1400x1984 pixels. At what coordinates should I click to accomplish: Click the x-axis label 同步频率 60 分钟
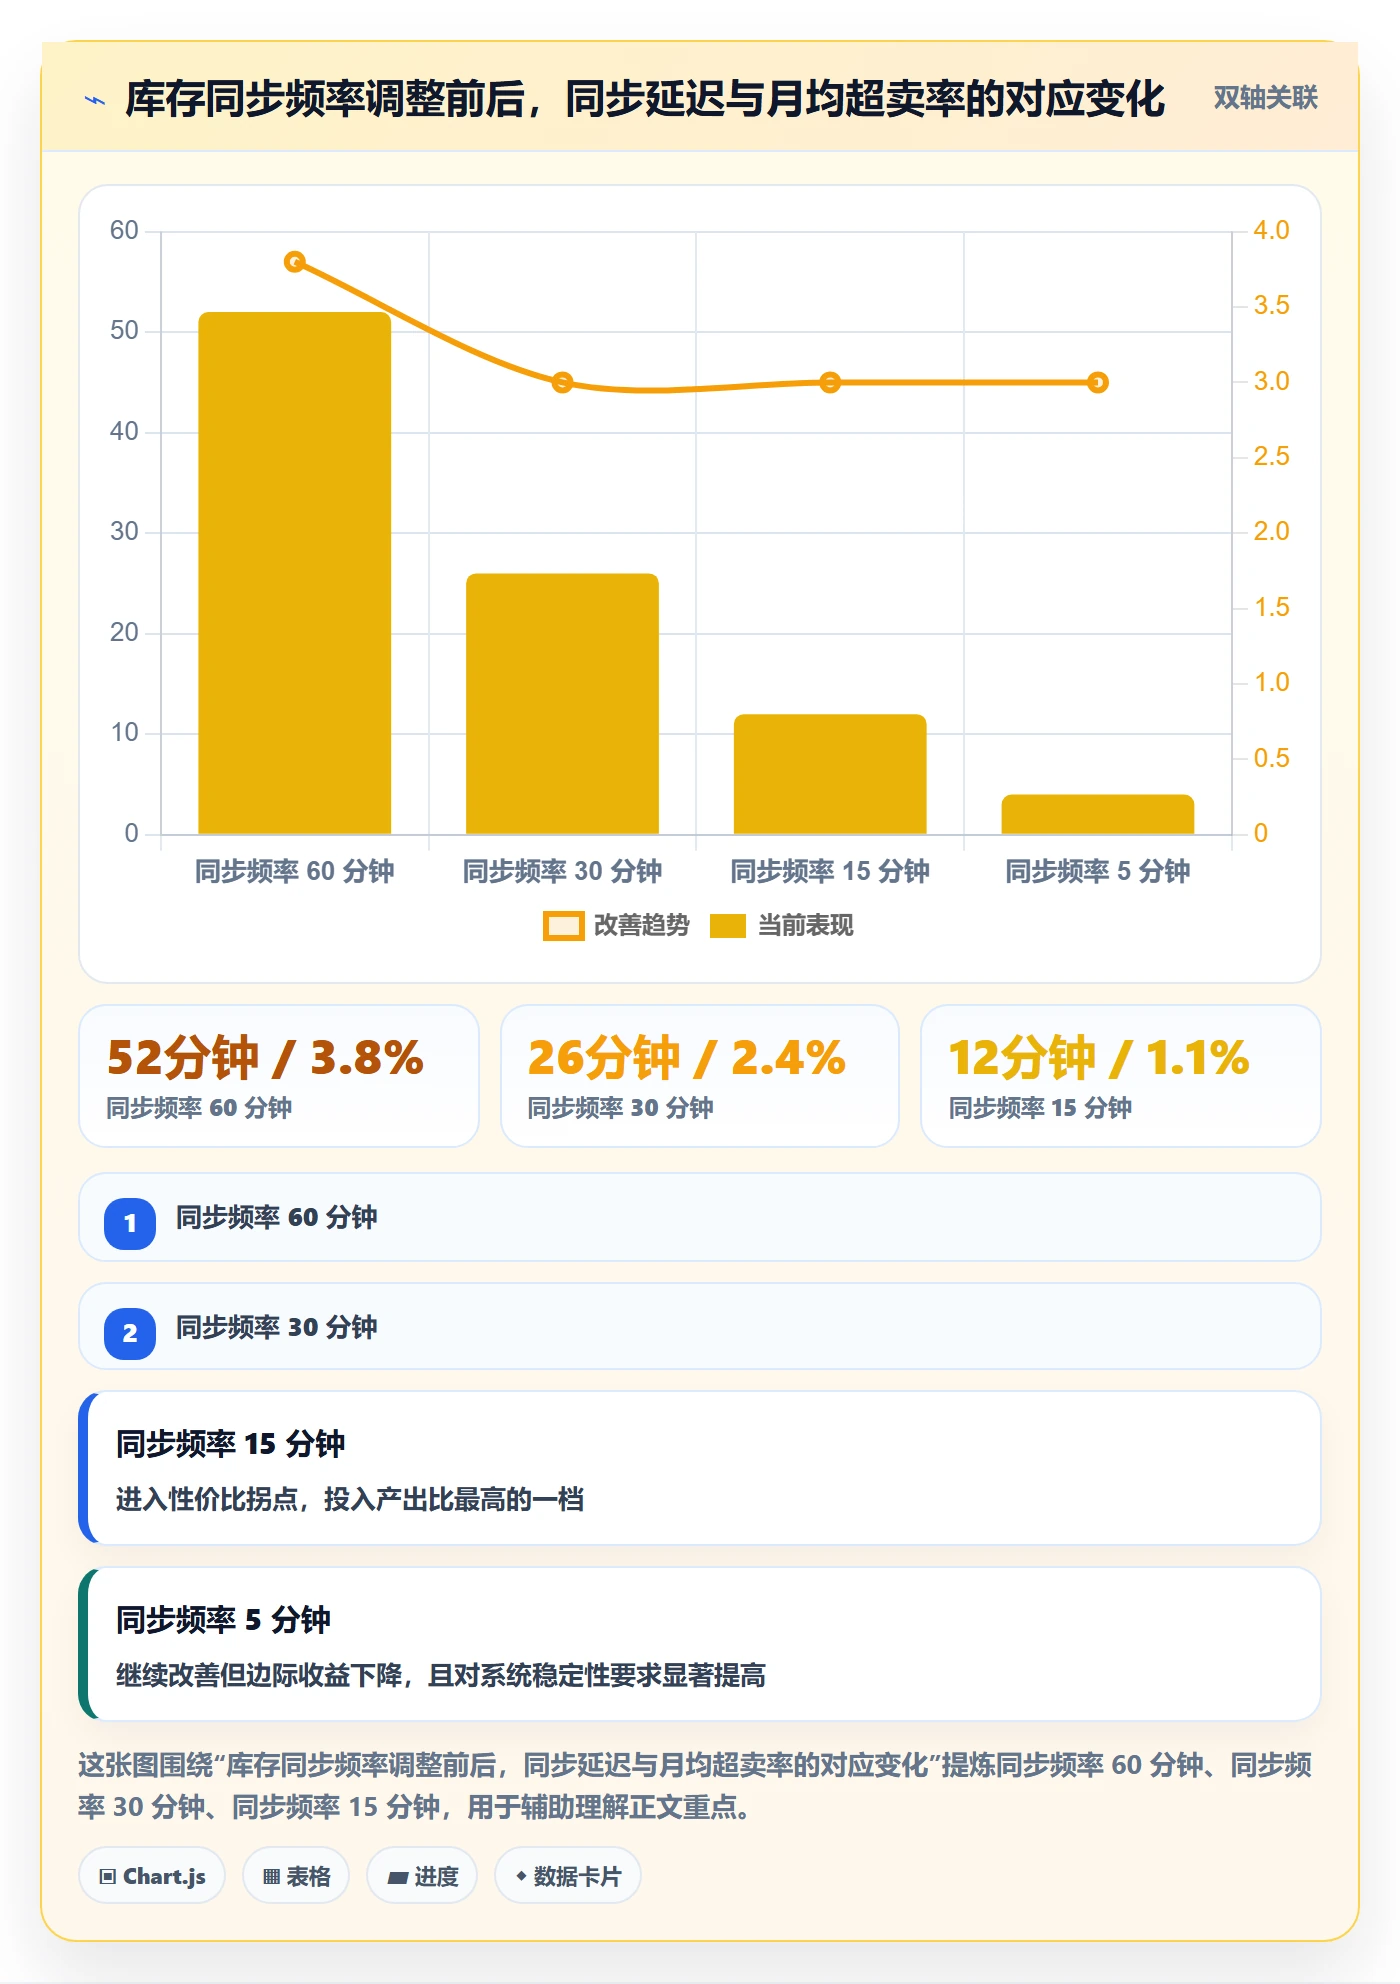[295, 871]
